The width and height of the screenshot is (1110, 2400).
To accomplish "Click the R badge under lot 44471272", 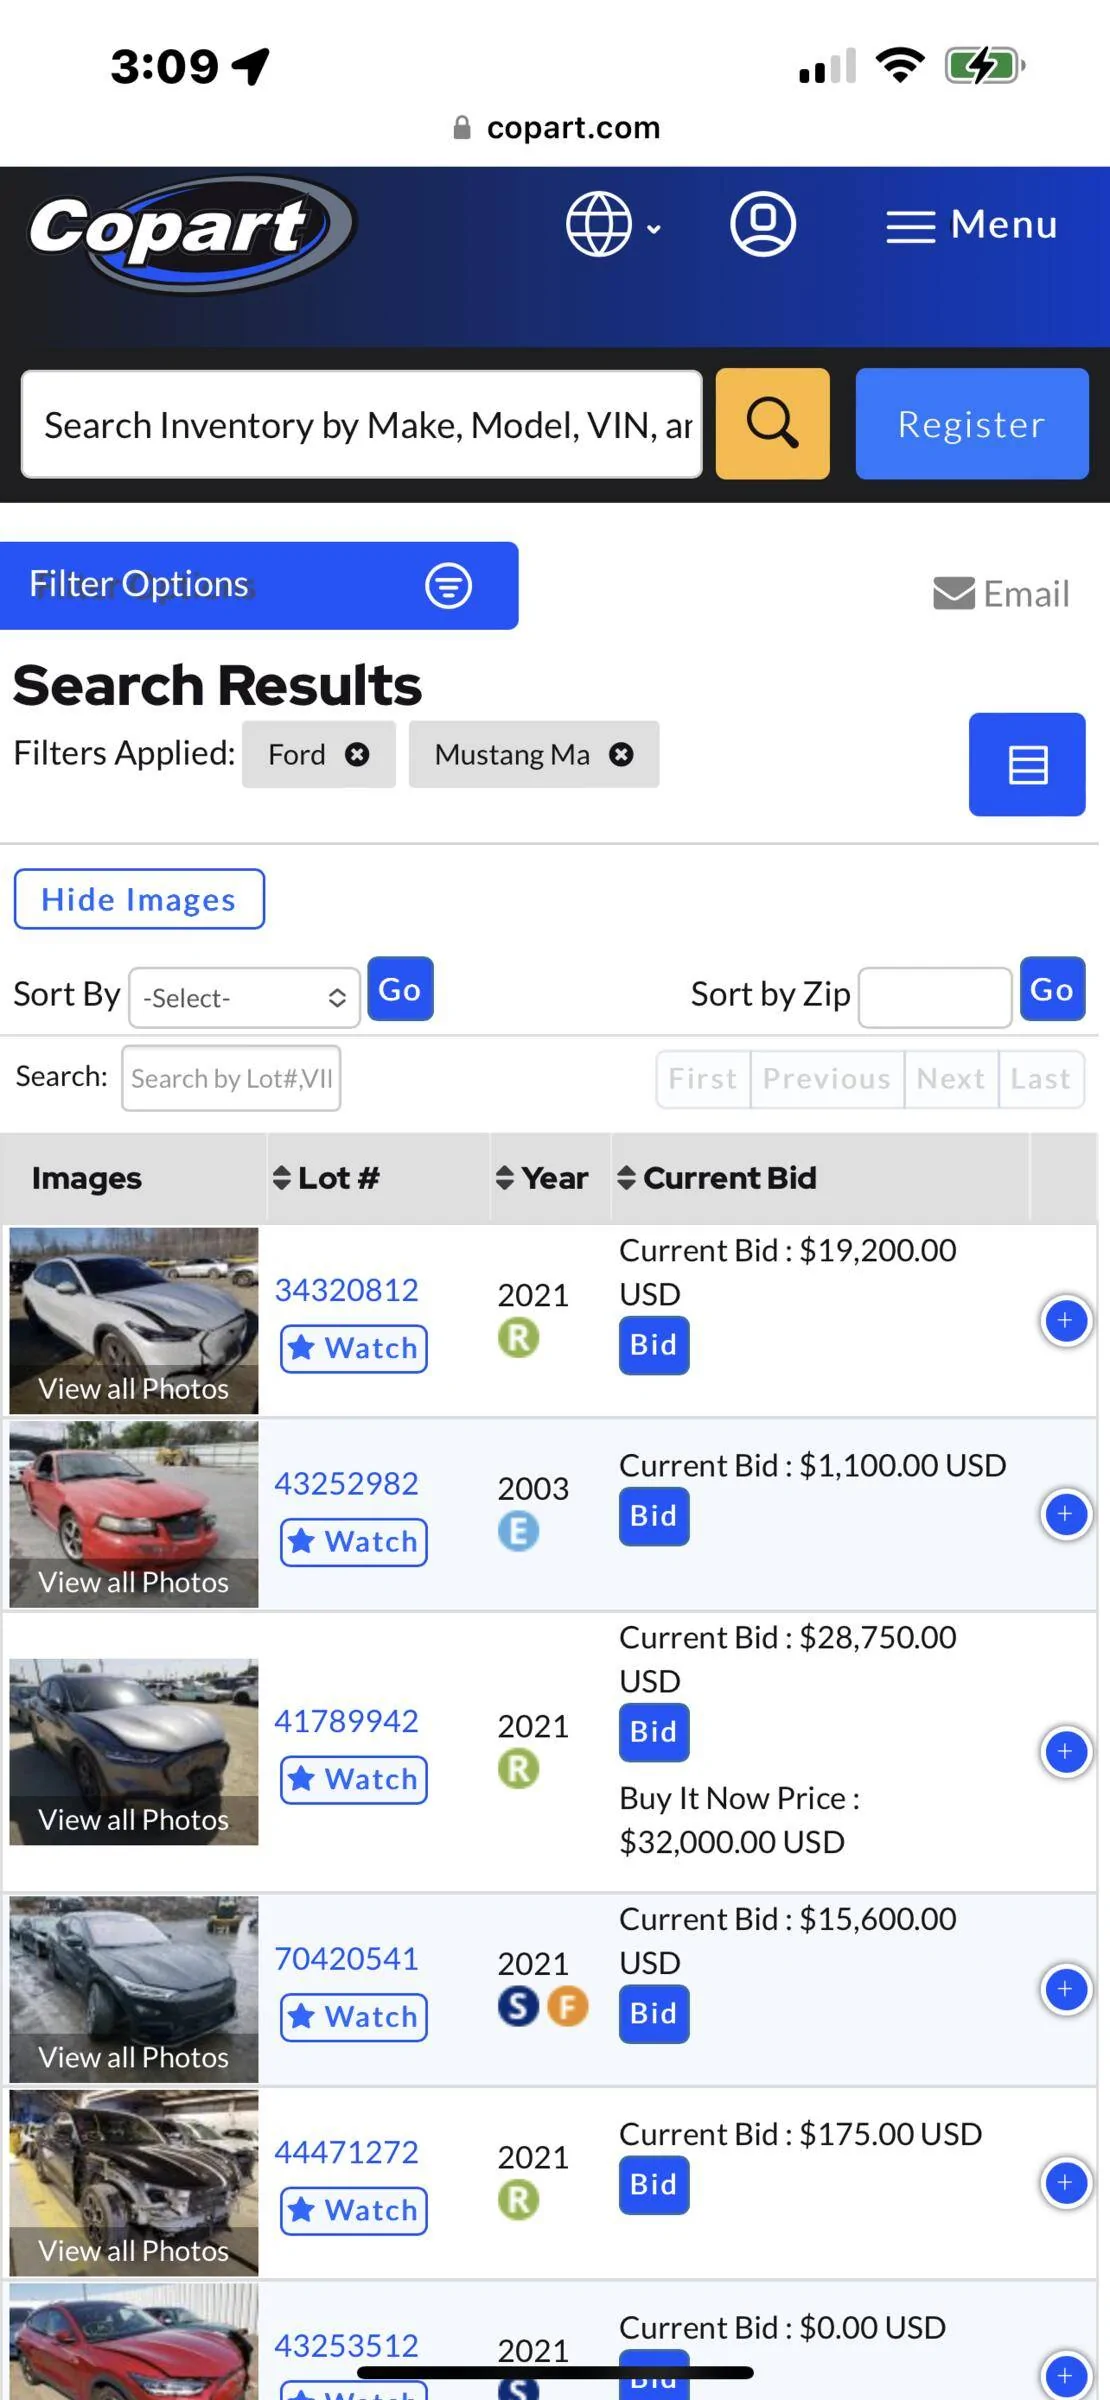I will pos(518,2199).
